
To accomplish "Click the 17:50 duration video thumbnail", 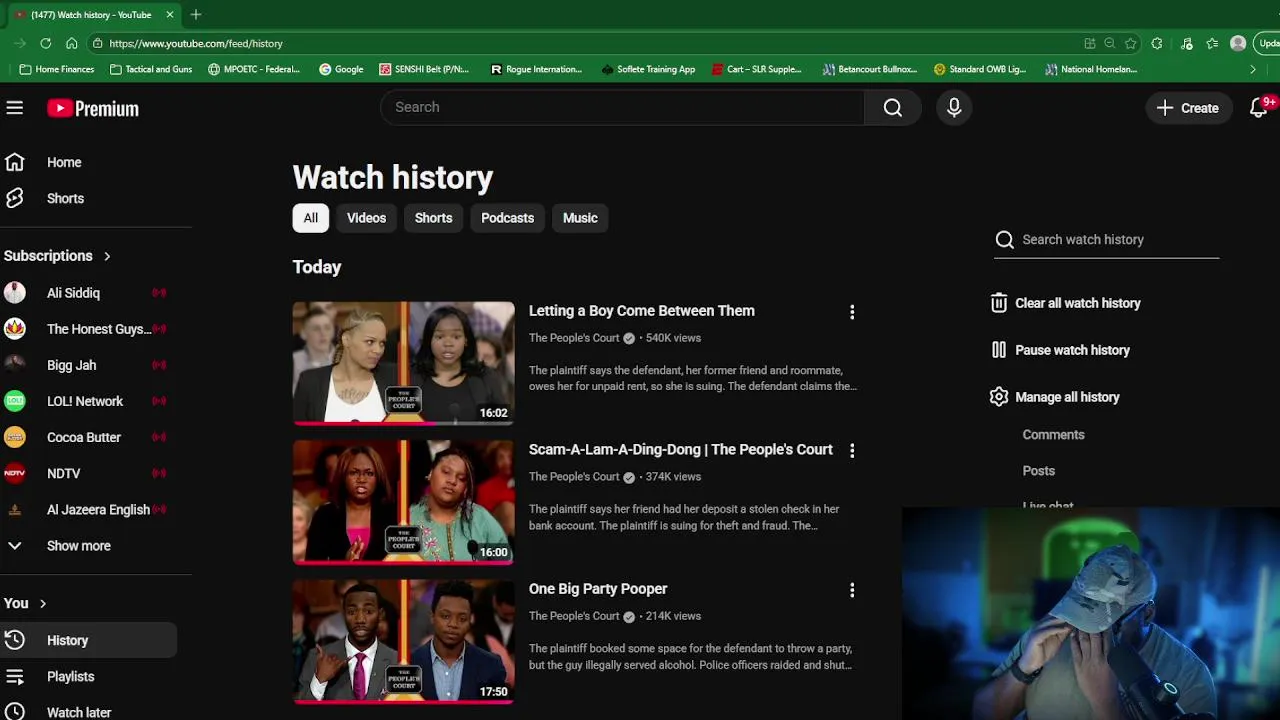I will click(403, 641).
